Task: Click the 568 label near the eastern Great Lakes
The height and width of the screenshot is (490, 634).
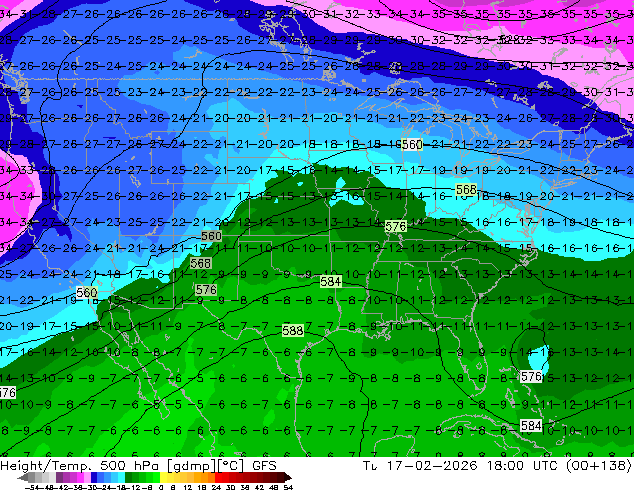Action: coord(466,190)
